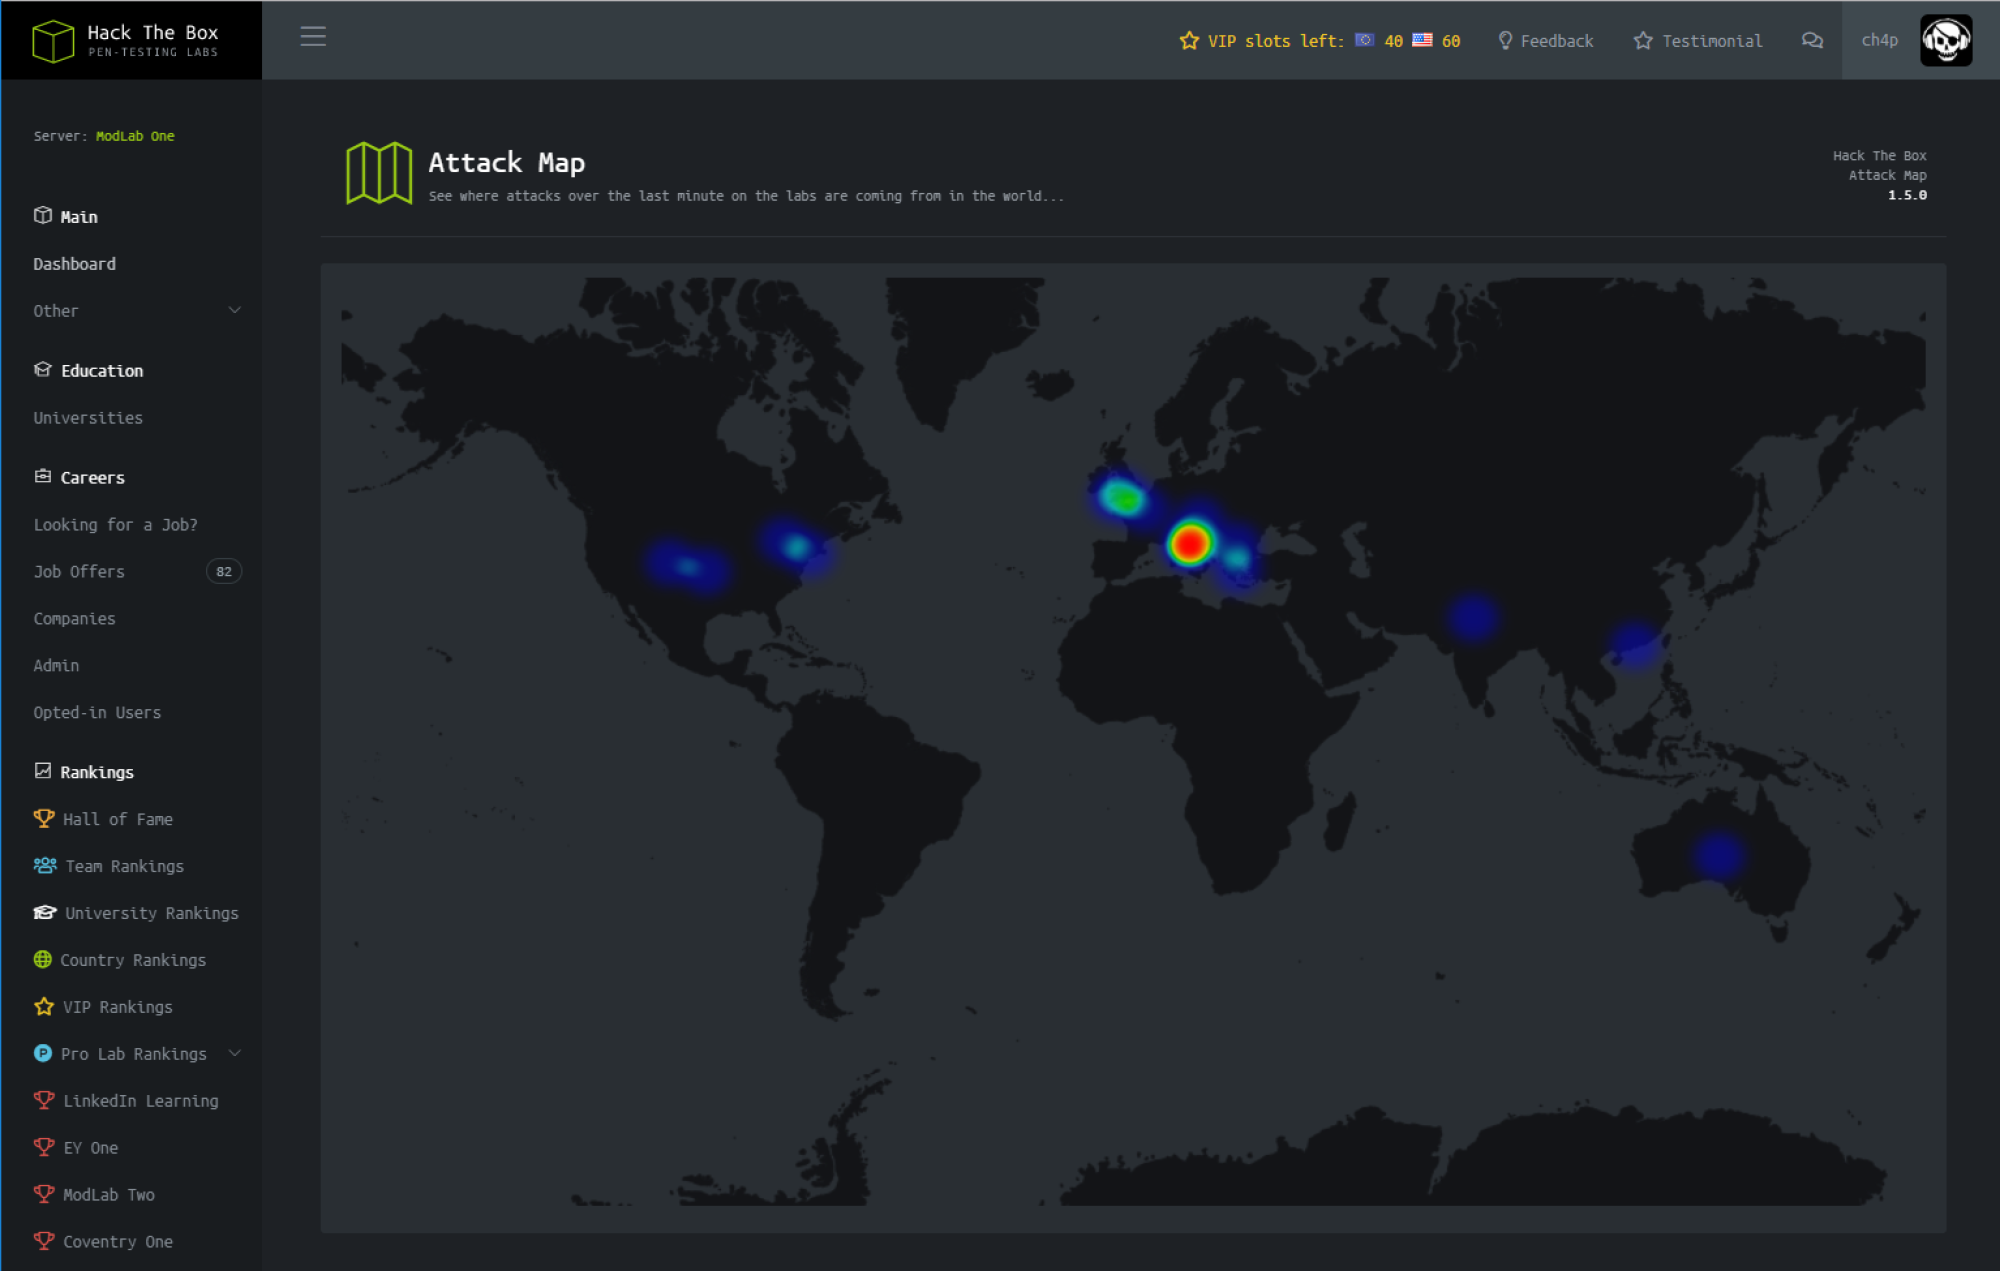Click the Country Rankings globe icon
Viewport: 2000px width, 1271px height.
[43, 959]
